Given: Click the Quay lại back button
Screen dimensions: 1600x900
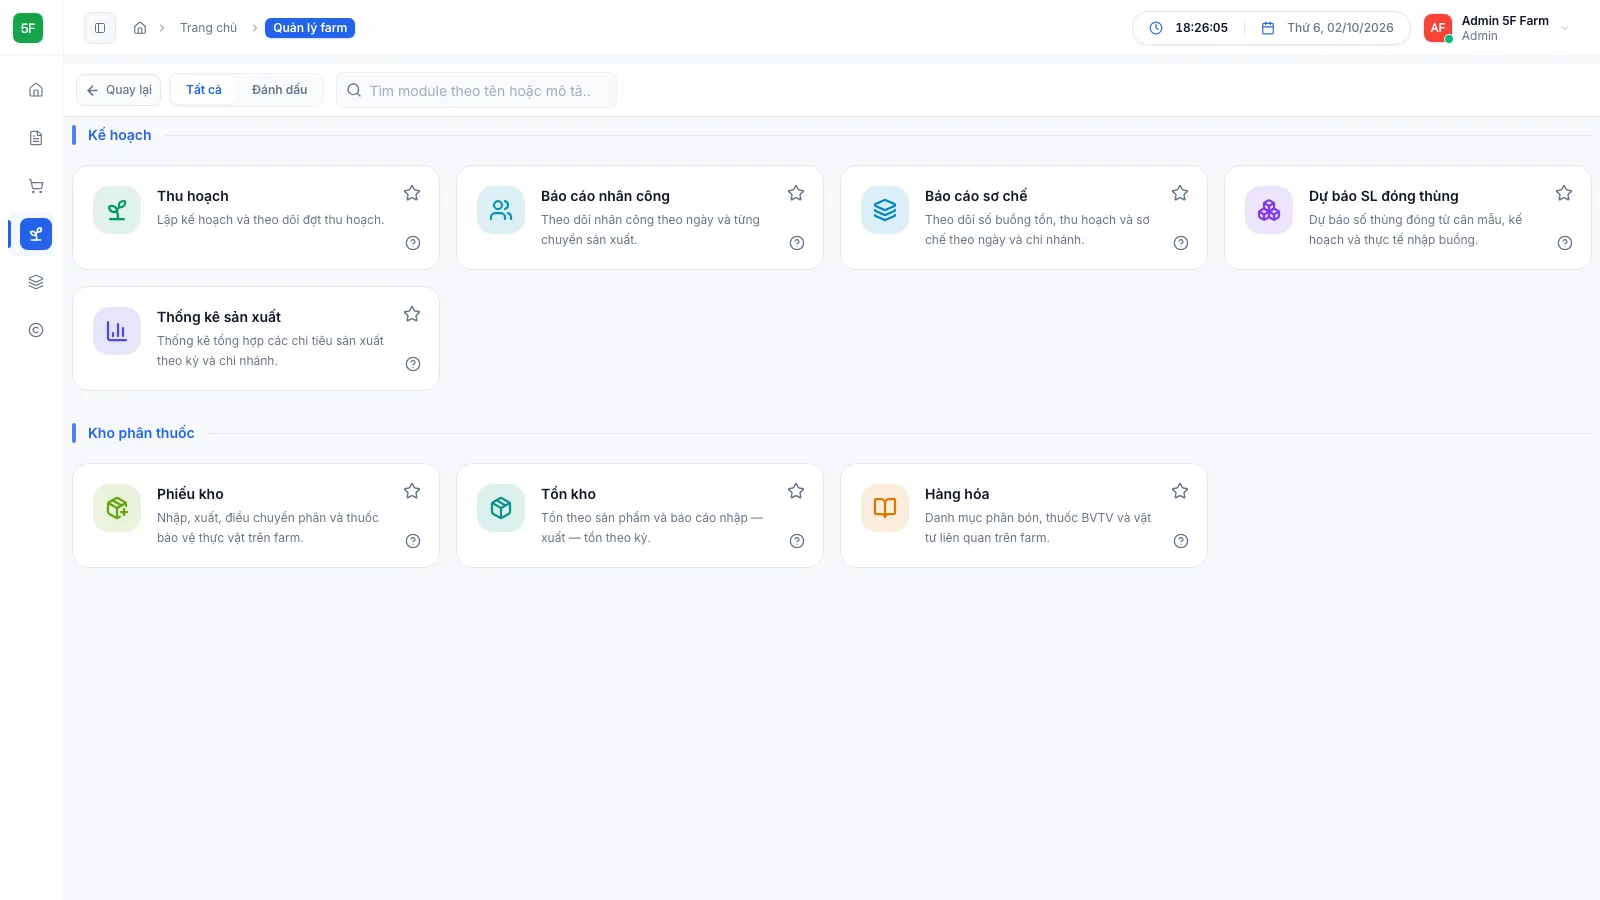Looking at the screenshot, I should [118, 90].
